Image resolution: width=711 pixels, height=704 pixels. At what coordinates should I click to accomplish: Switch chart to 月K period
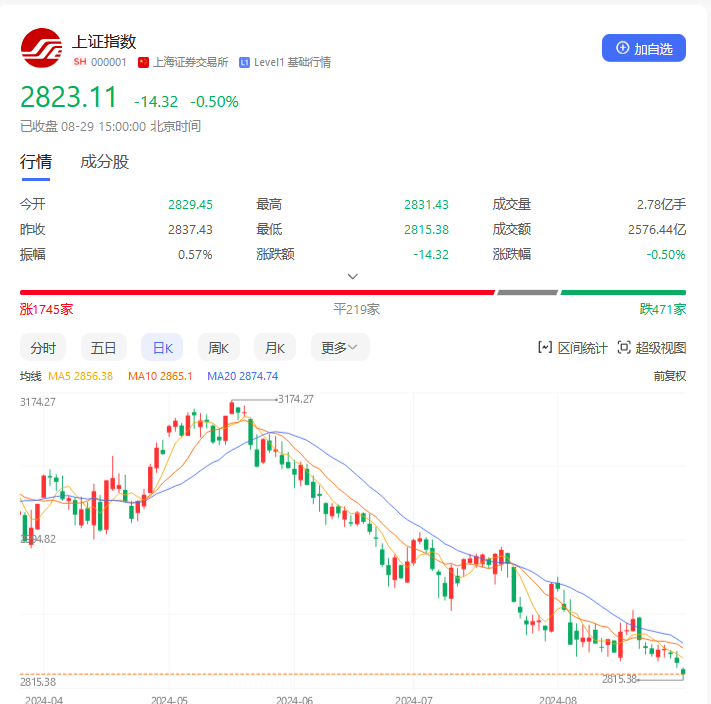[x=275, y=348]
